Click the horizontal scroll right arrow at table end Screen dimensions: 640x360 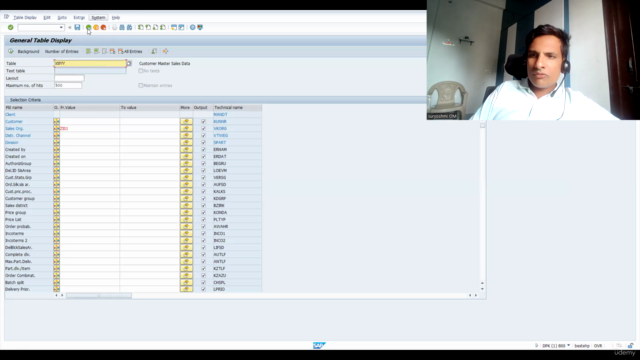(x=476, y=295)
